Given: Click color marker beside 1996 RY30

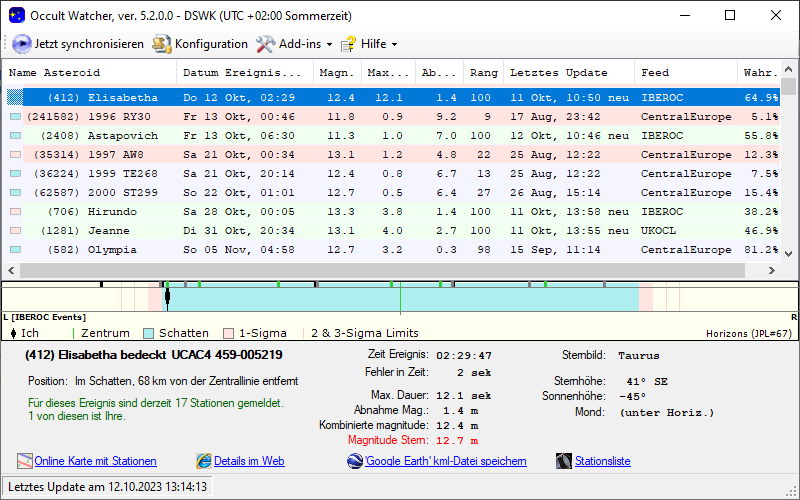Looking at the screenshot, I should click(15, 117).
